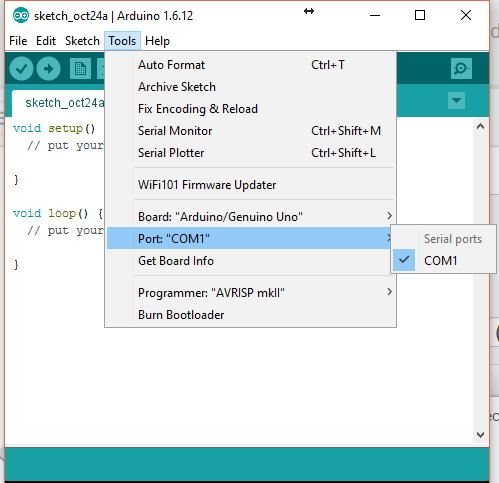Expand the Programmer submenu arrow
Screen dimensions: 499x483
pos(389,292)
